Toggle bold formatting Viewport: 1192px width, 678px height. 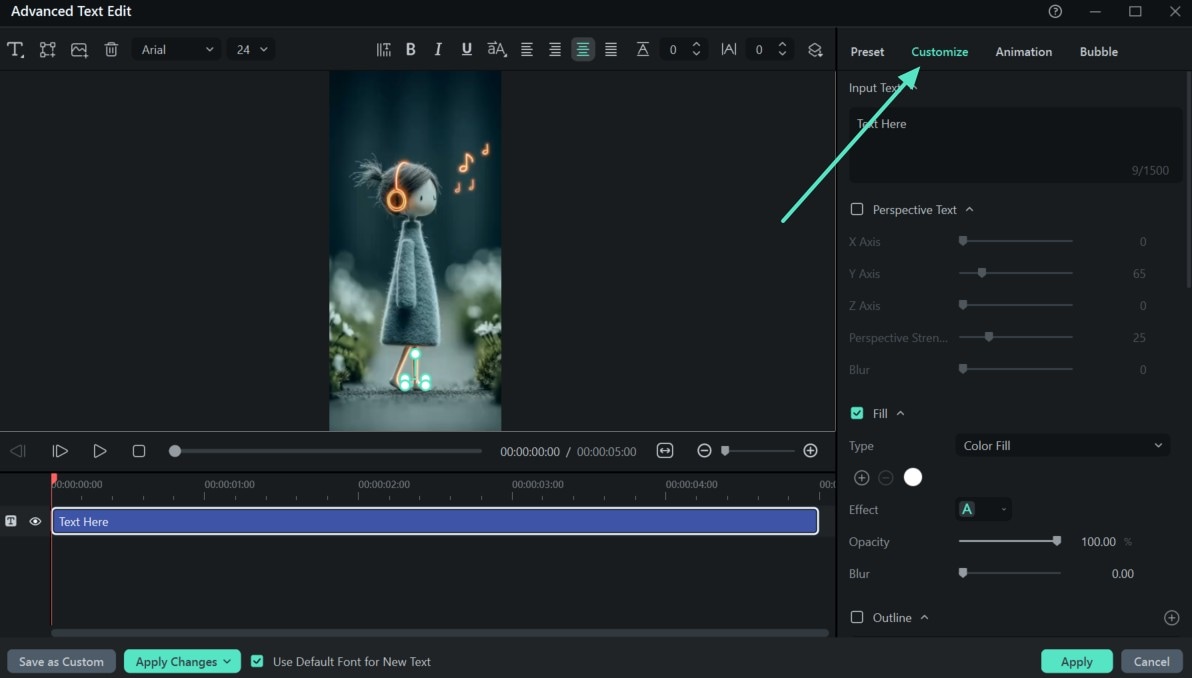pos(411,49)
